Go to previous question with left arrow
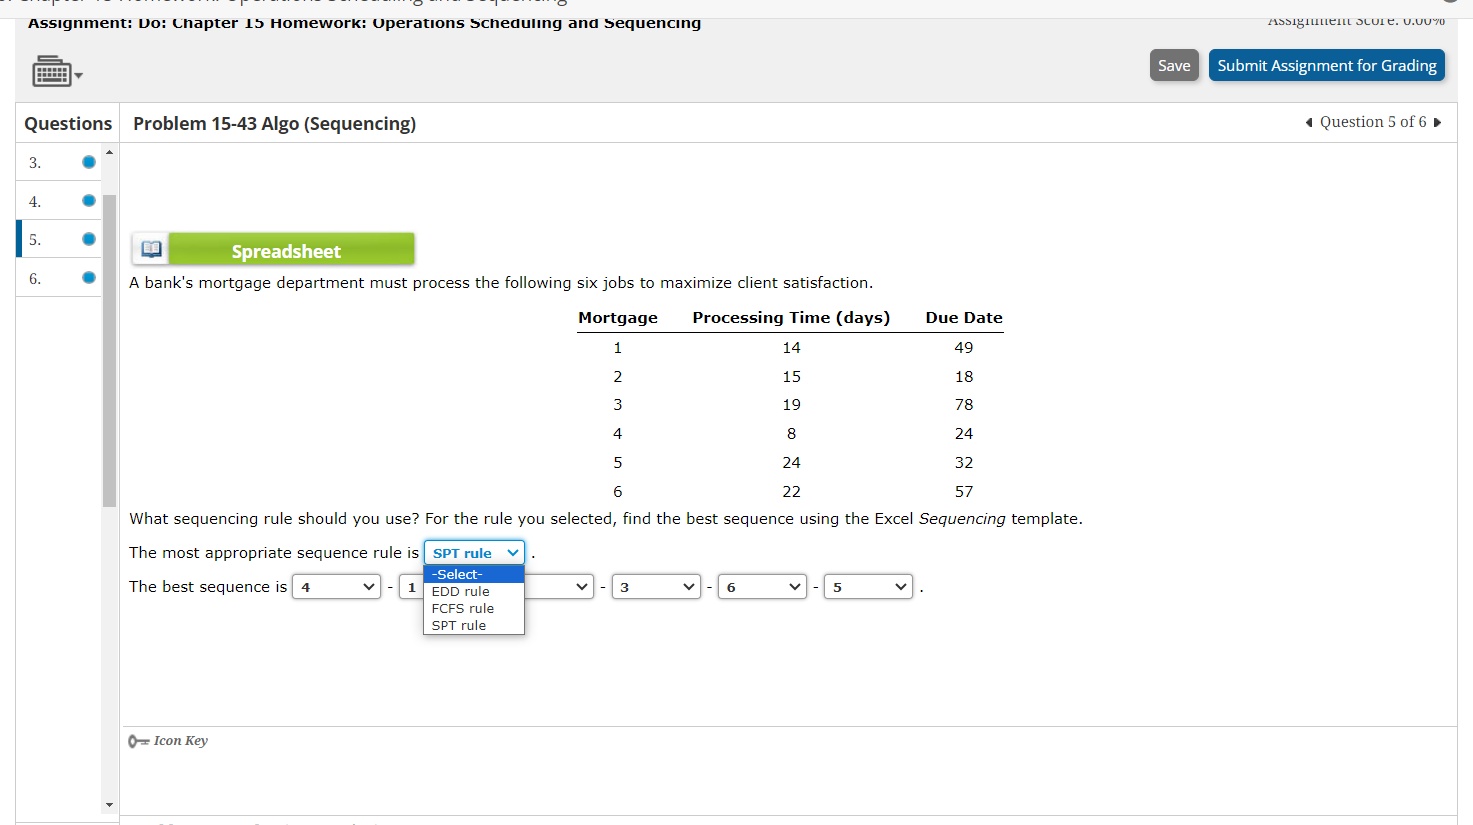Screen dimensions: 1473x825 click(1309, 122)
